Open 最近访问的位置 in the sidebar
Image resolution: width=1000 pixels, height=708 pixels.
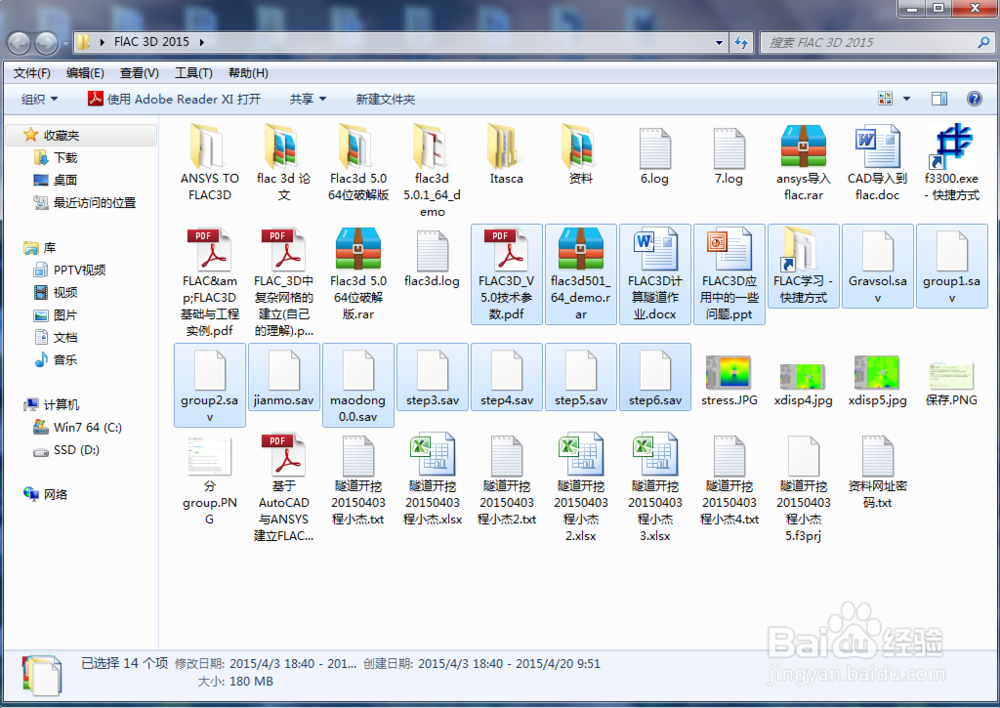(x=84, y=203)
